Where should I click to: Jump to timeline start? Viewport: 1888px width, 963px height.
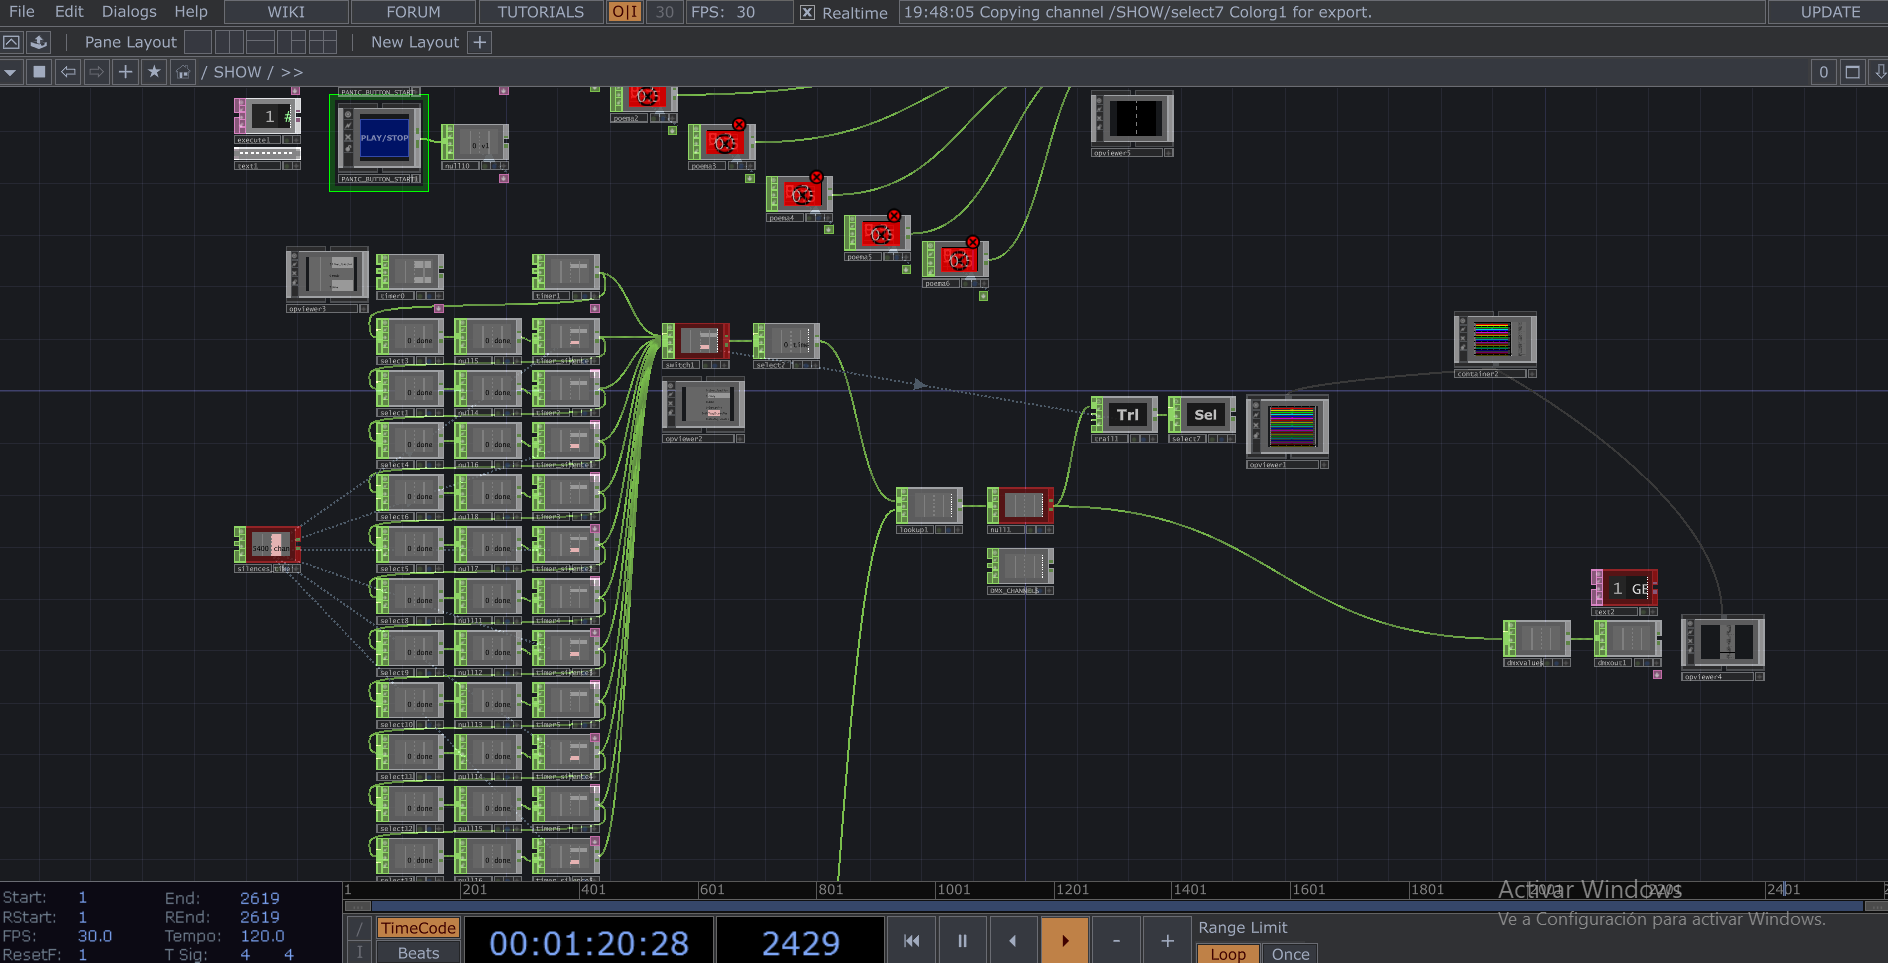[x=911, y=941]
